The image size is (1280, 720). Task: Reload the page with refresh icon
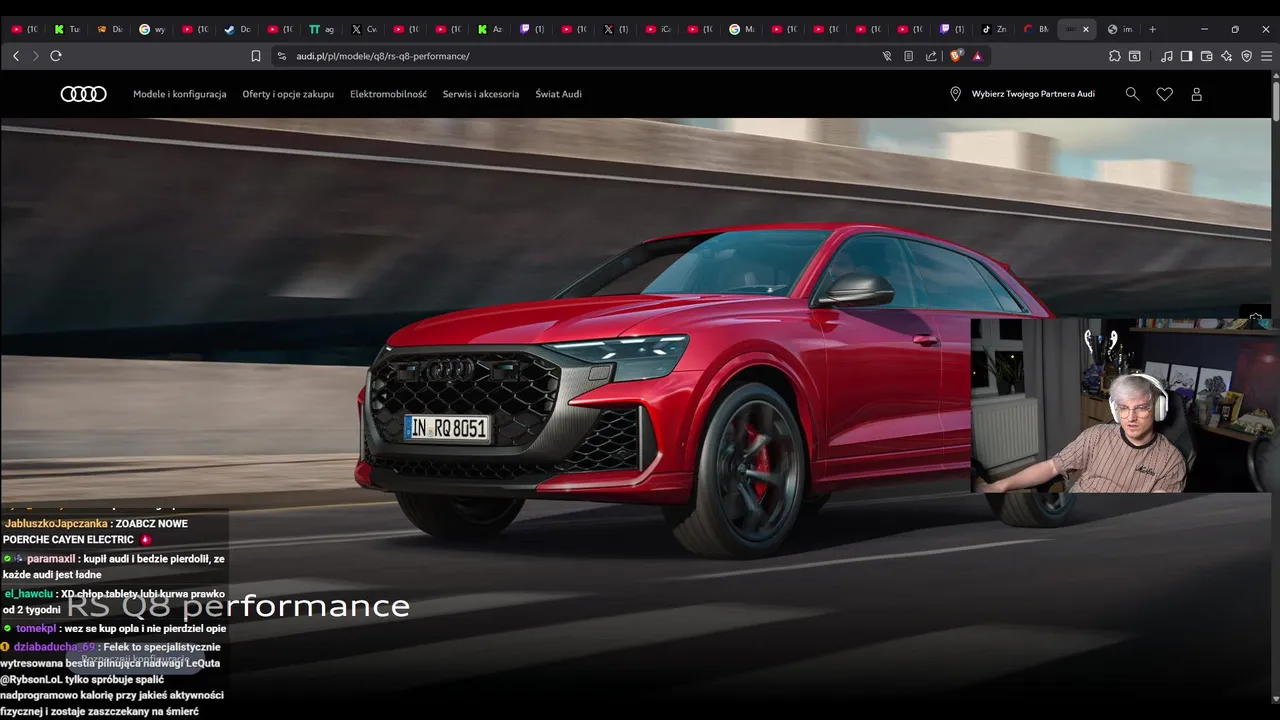click(56, 56)
